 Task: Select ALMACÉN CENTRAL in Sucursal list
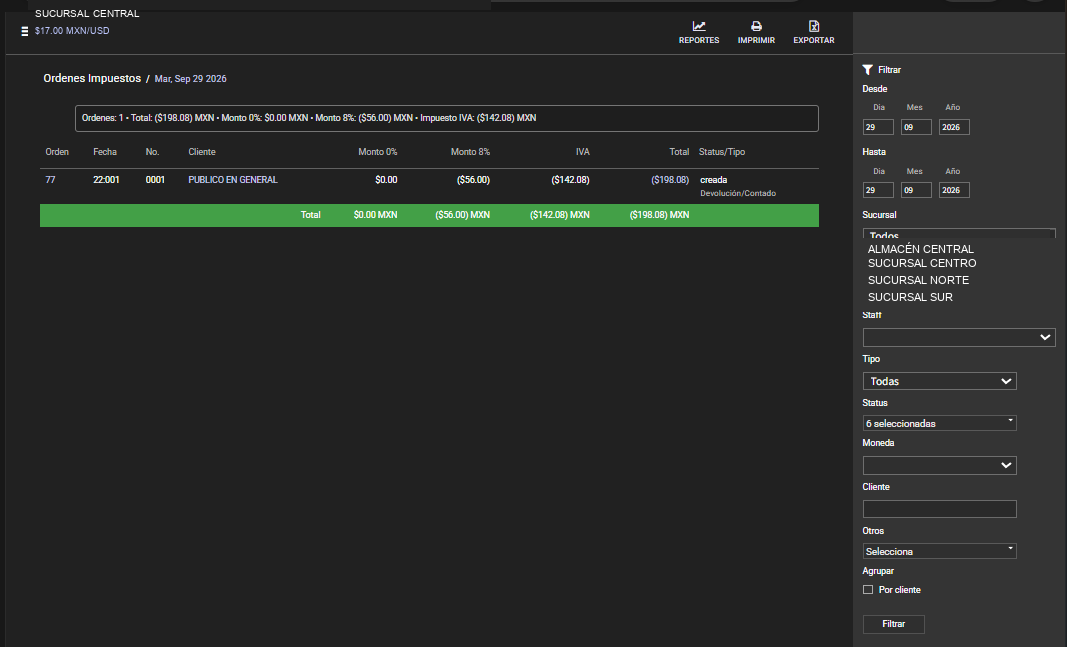click(921, 249)
